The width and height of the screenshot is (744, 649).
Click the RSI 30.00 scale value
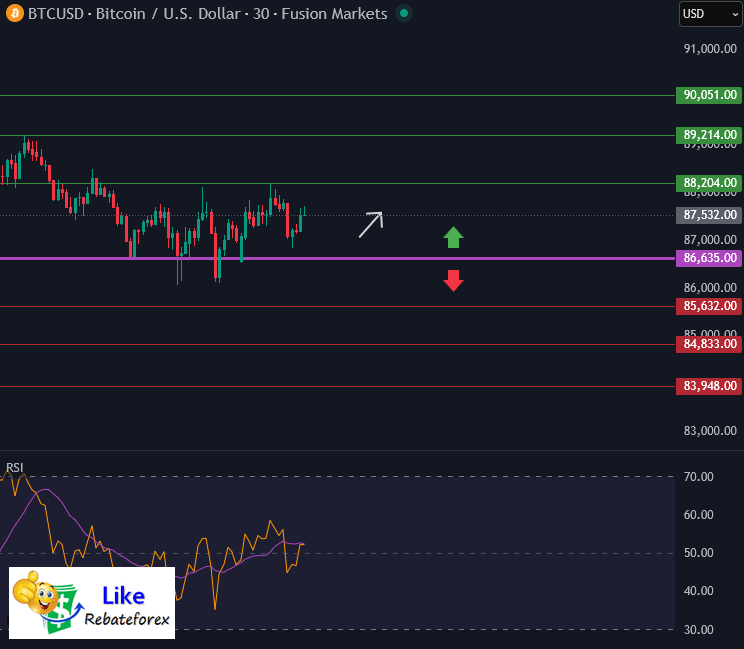698,630
